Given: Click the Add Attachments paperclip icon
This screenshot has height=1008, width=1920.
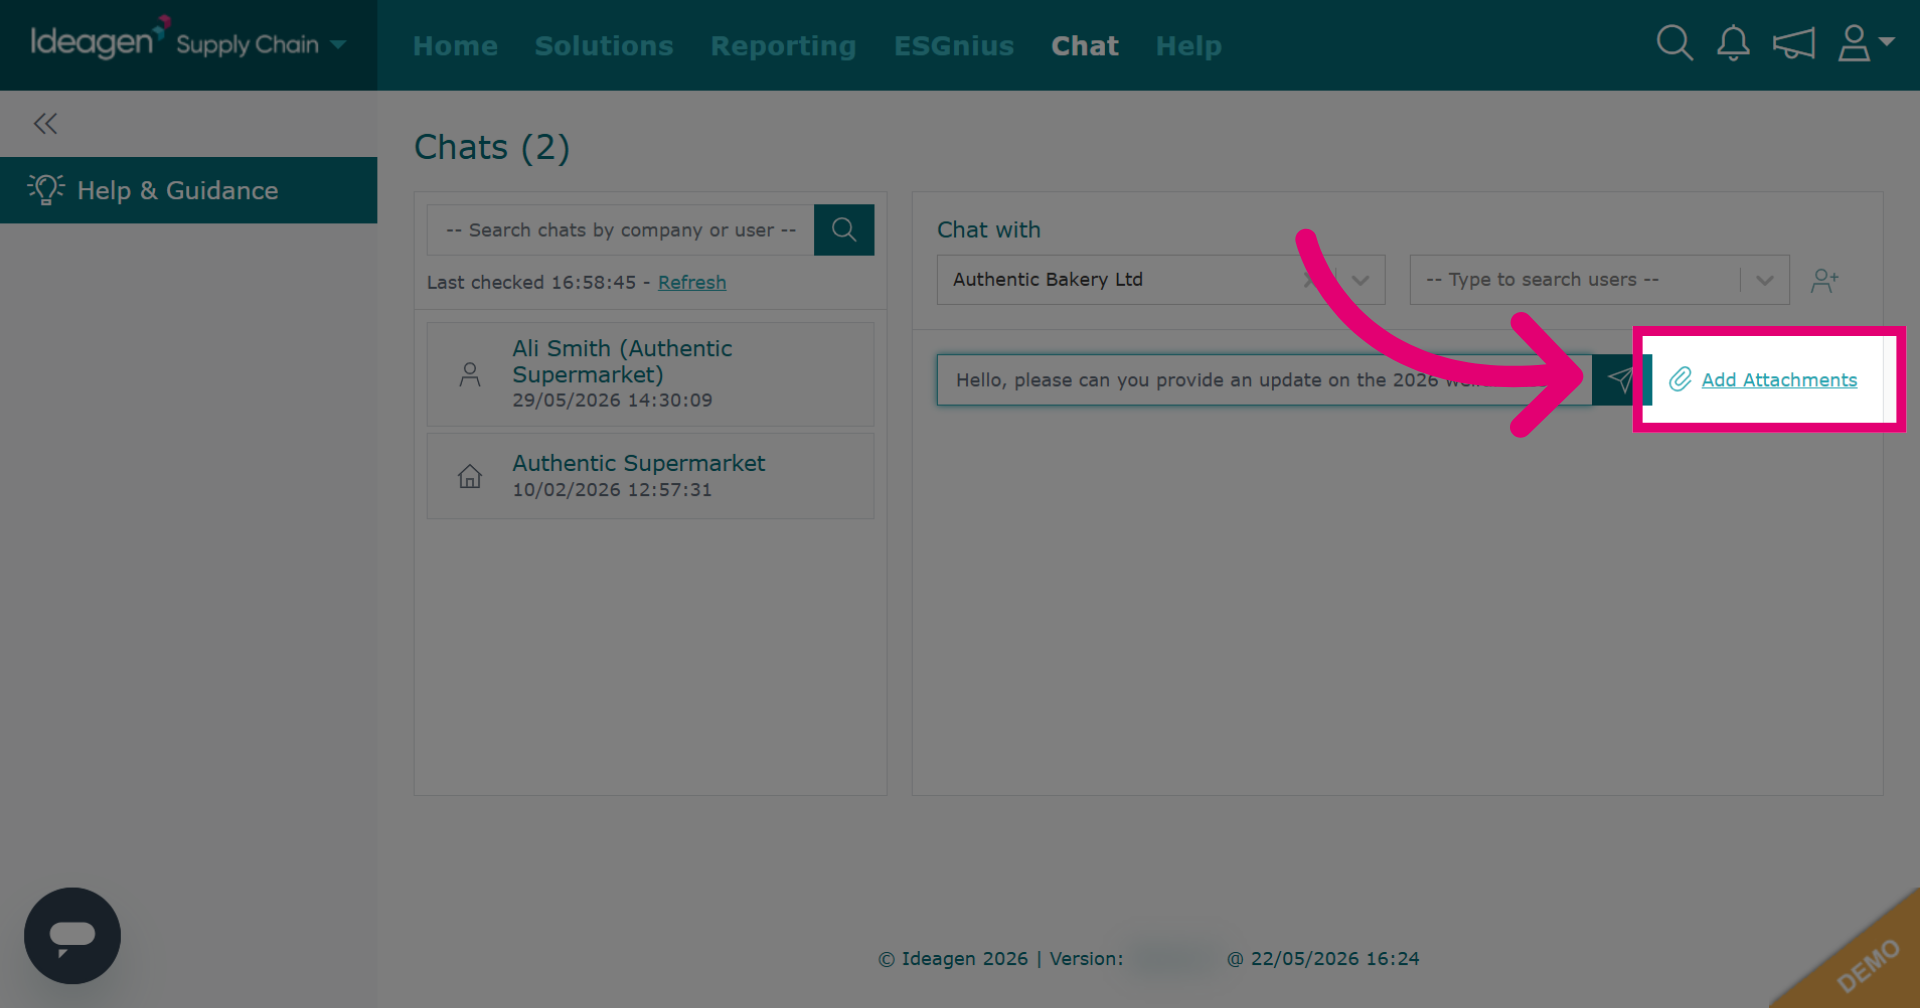Looking at the screenshot, I should tap(1680, 379).
